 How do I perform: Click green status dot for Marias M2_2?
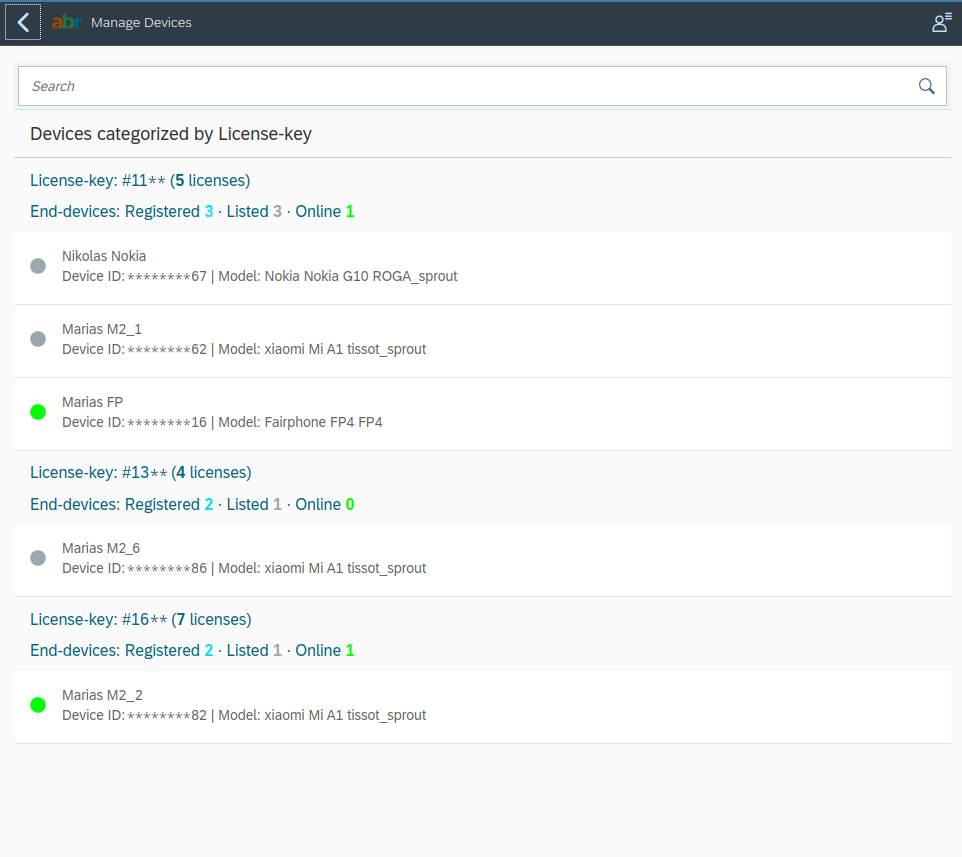coord(38,705)
